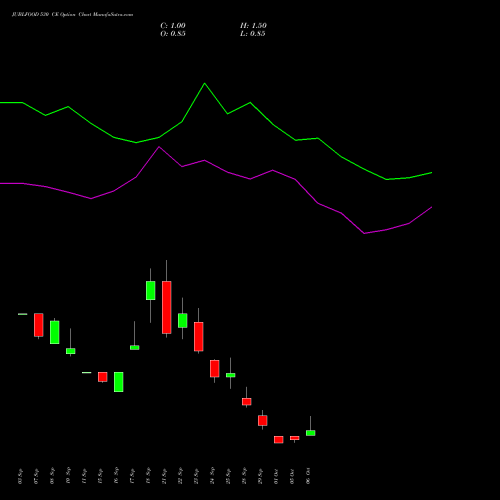Select the red candle for 07 Sep
Image resolution: width=500 pixels, height=500 pixels.
39,325
